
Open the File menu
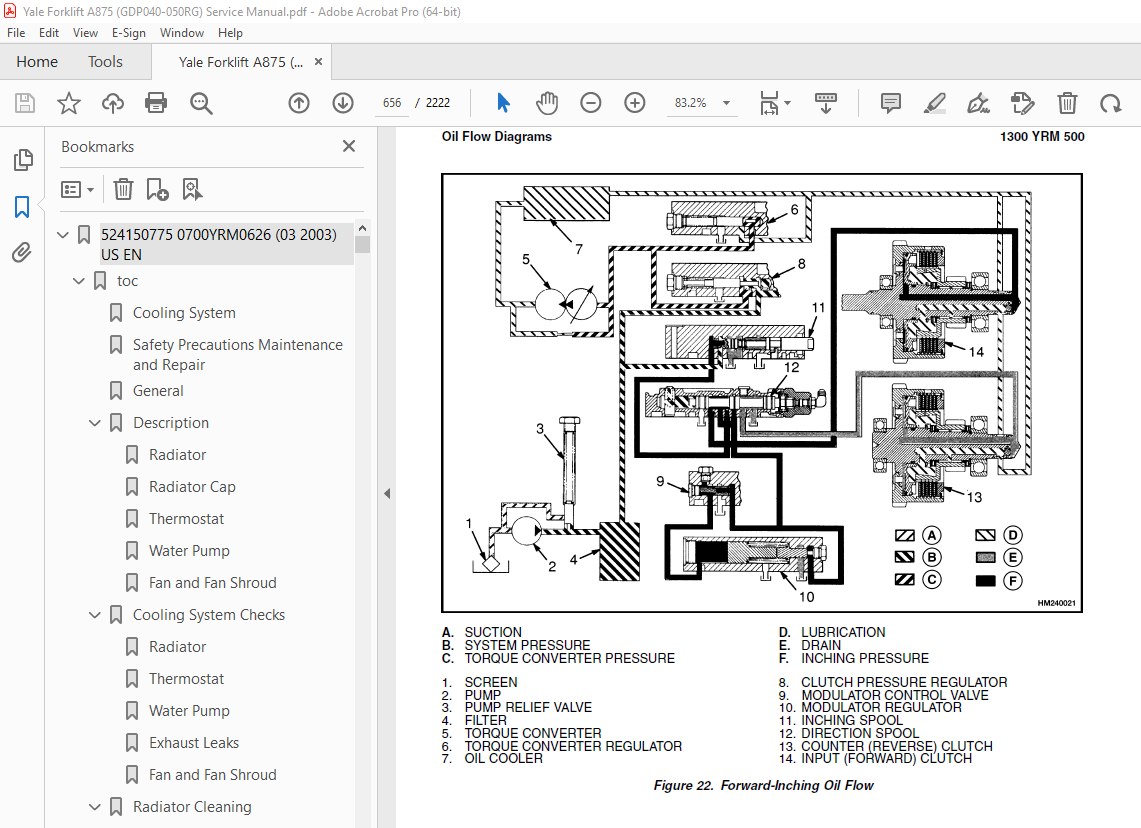(16, 33)
